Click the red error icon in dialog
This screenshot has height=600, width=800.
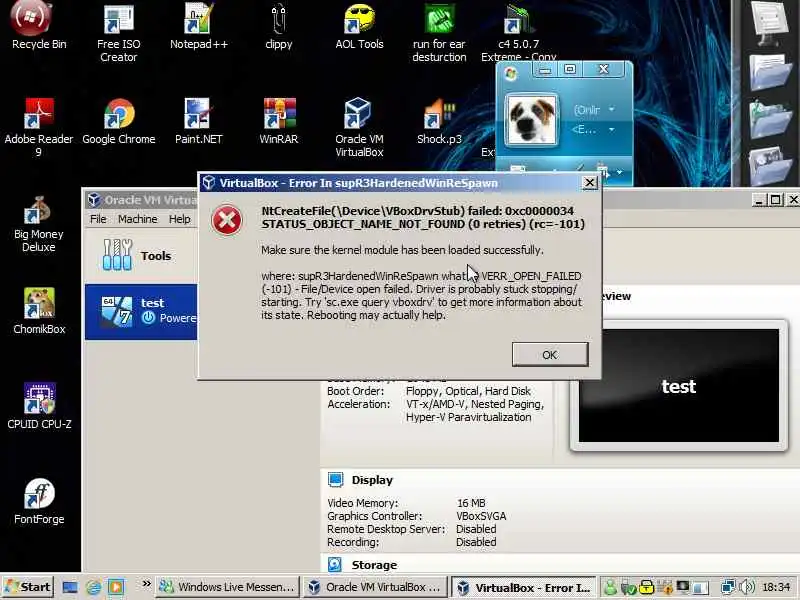[x=227, y=220]
